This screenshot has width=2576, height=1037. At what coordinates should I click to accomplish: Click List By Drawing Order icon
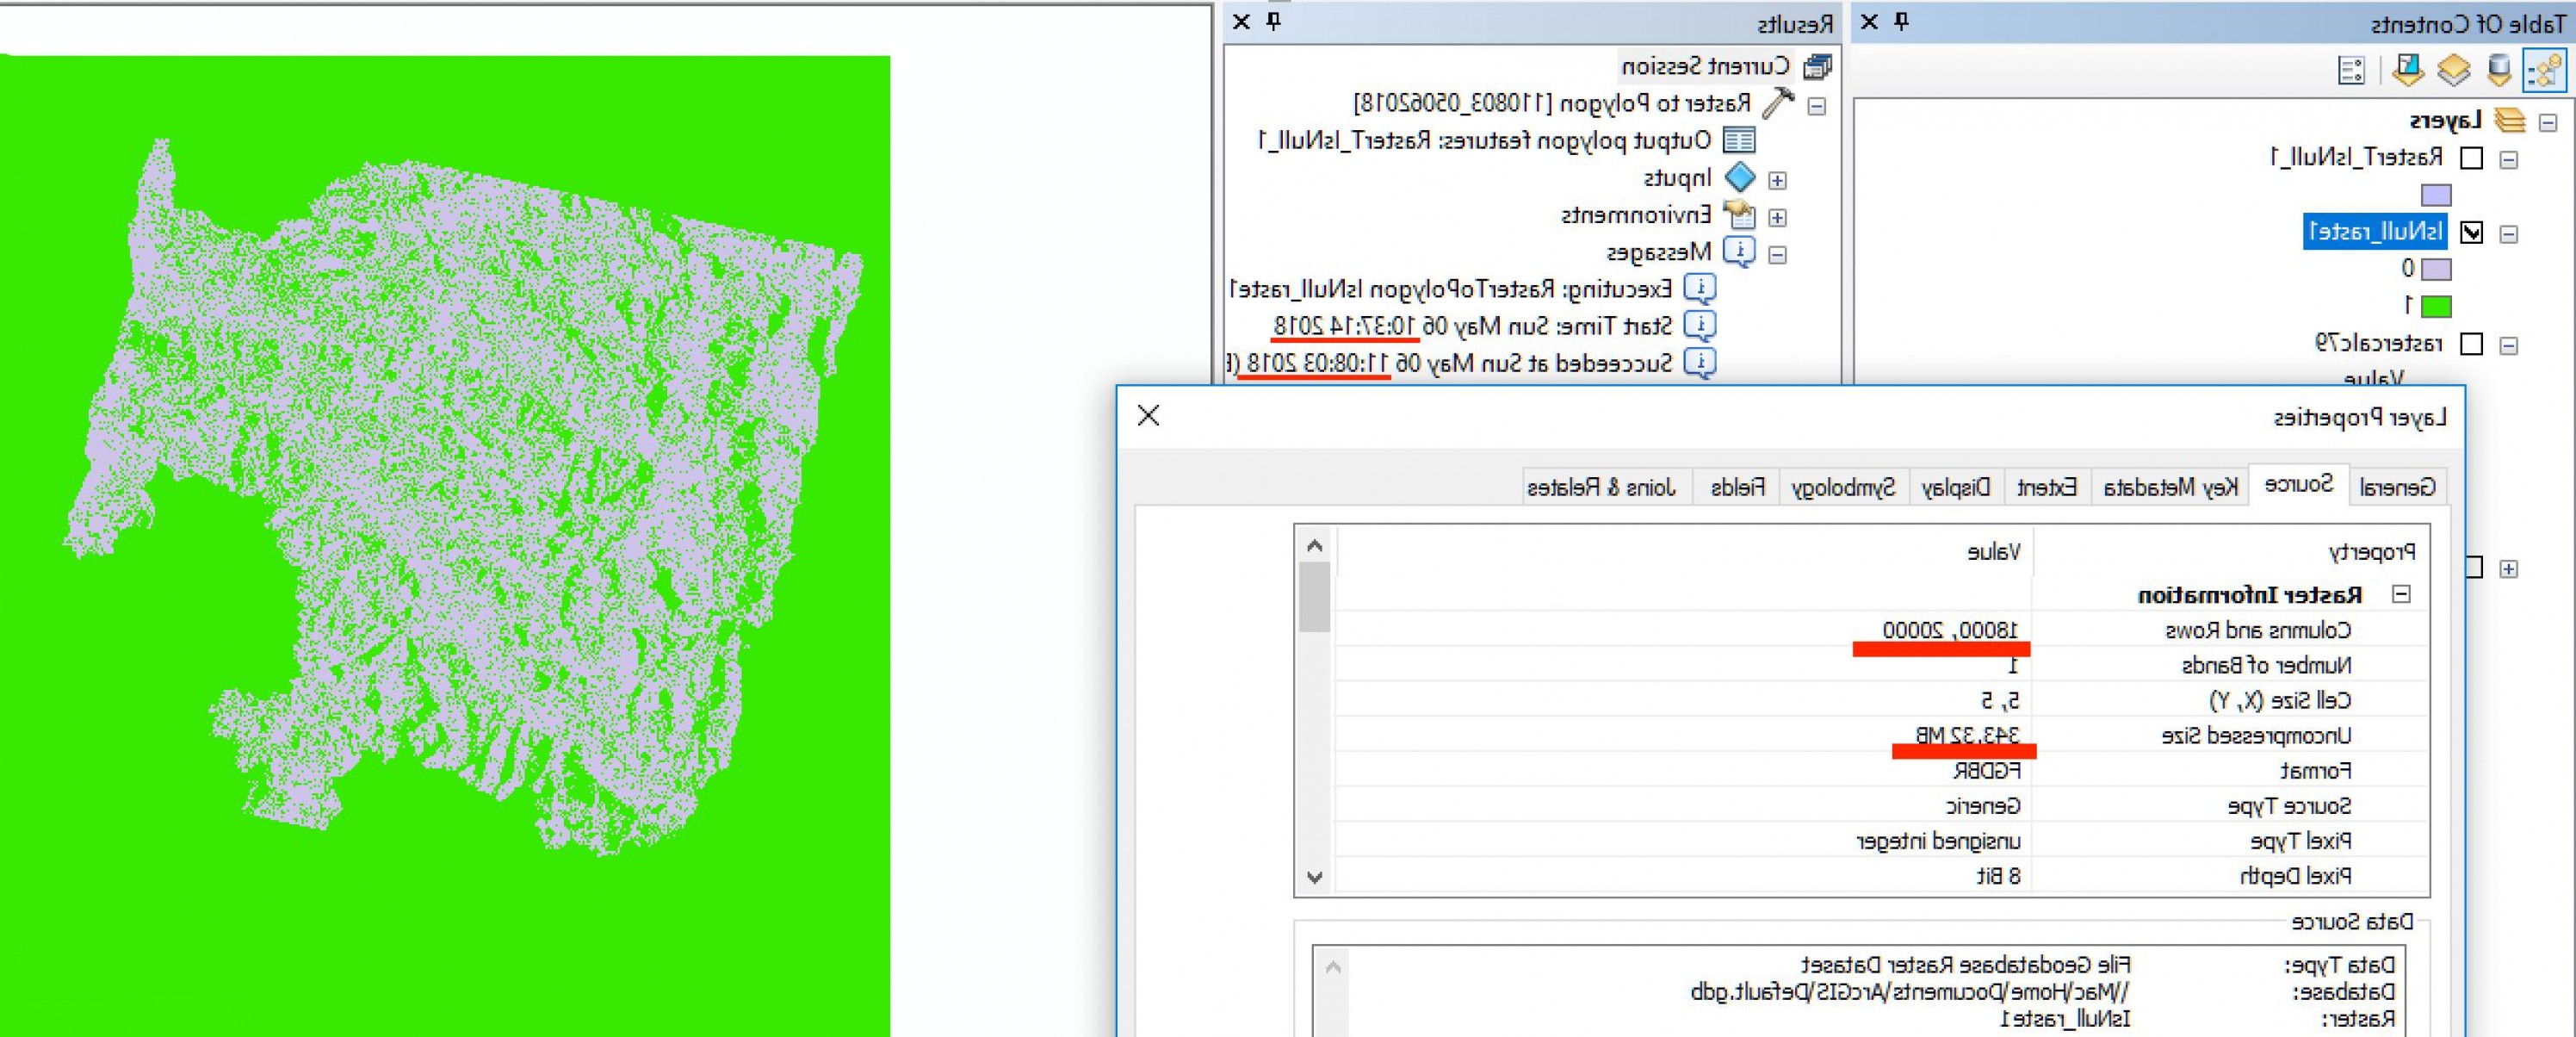(2544, 70)
